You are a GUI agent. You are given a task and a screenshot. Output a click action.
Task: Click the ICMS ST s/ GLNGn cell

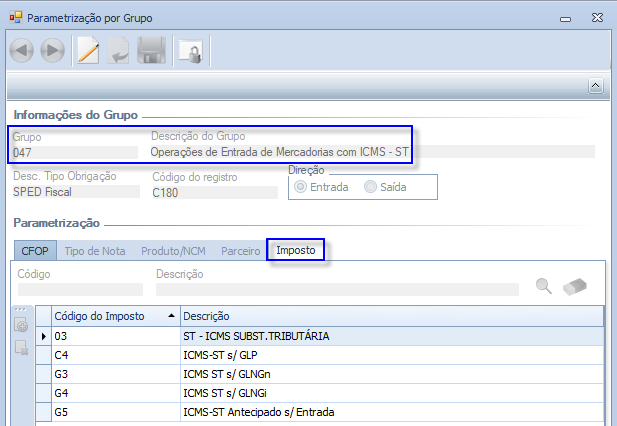click(x=392, y=374)
